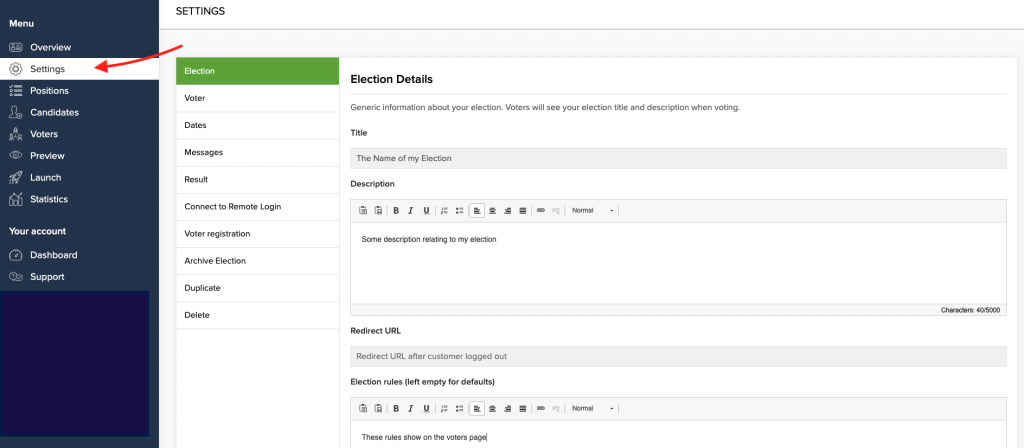Open the Normal format dropdown in Election rules

pyautogui.click(x=592, y=408)
